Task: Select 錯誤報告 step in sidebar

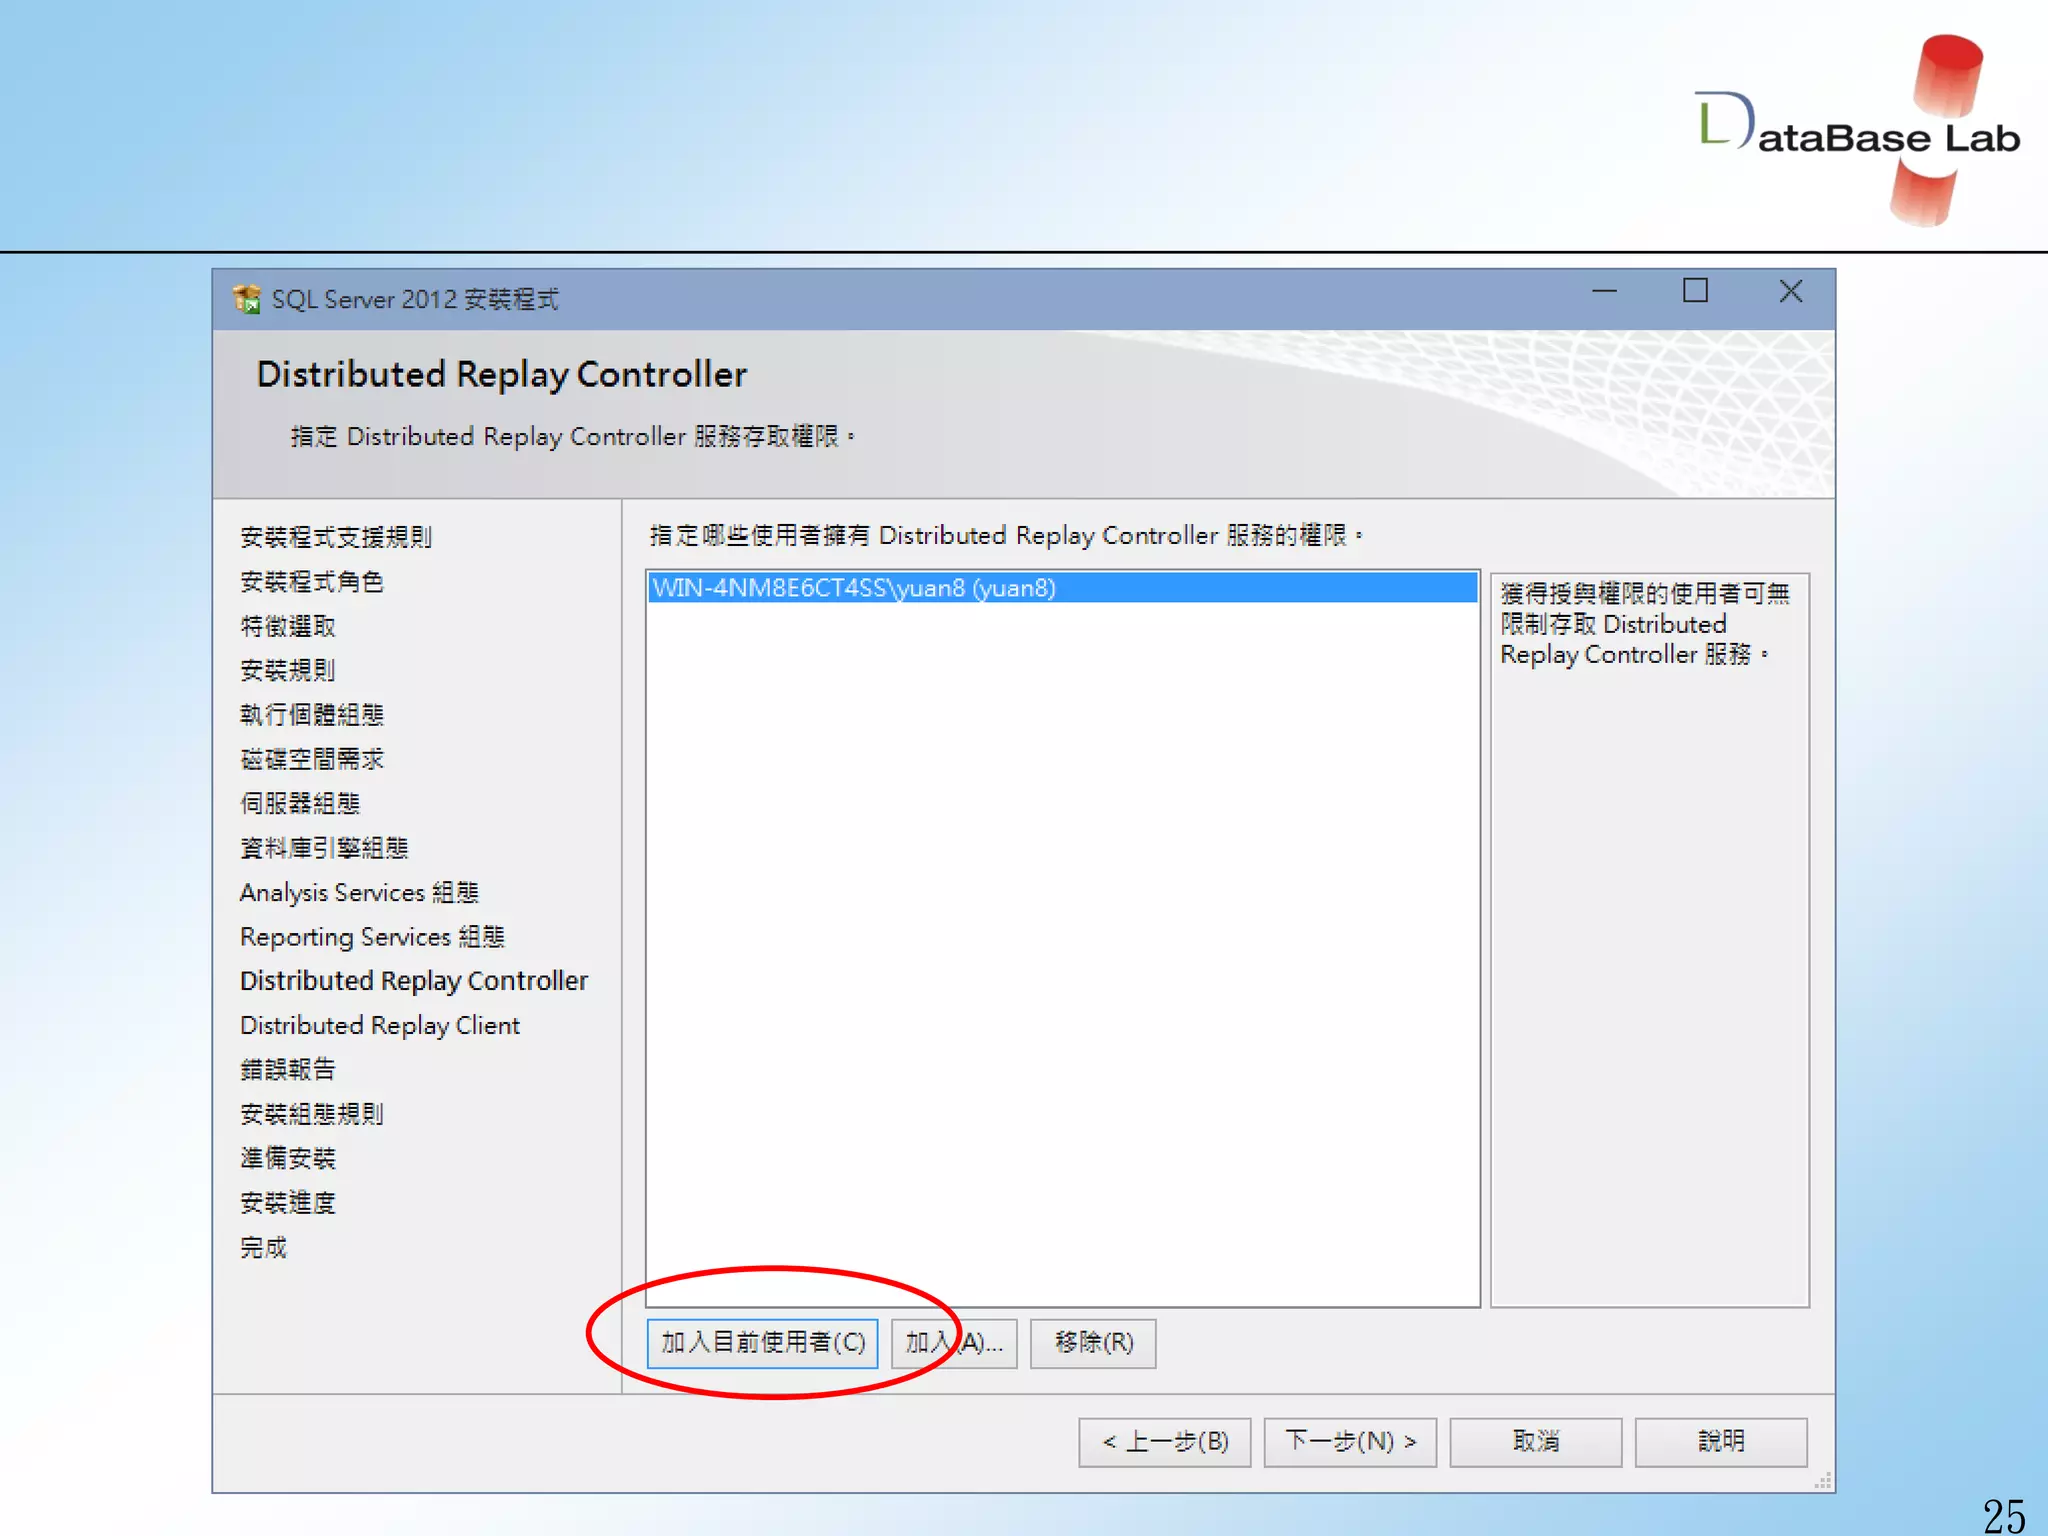Action: (x=288, y=1069)
